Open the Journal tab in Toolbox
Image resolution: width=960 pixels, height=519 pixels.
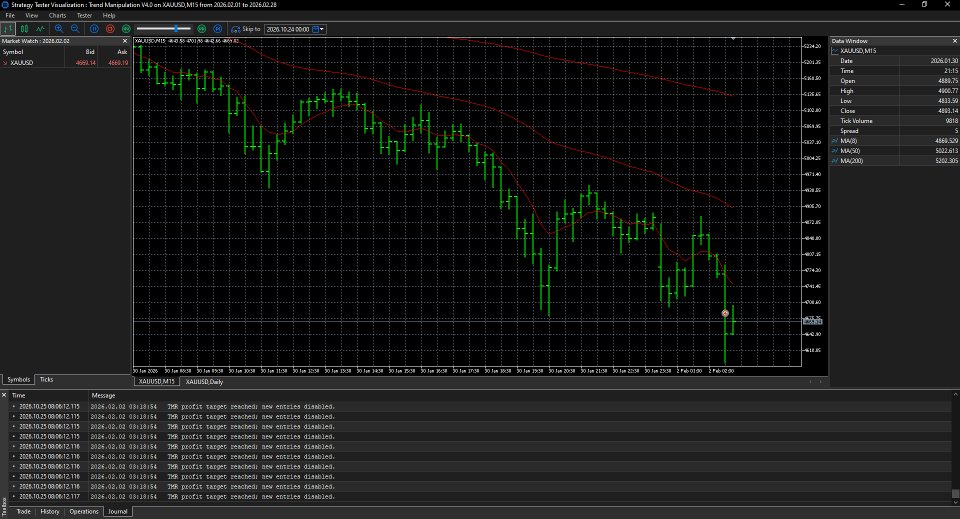tap(118, 512)
